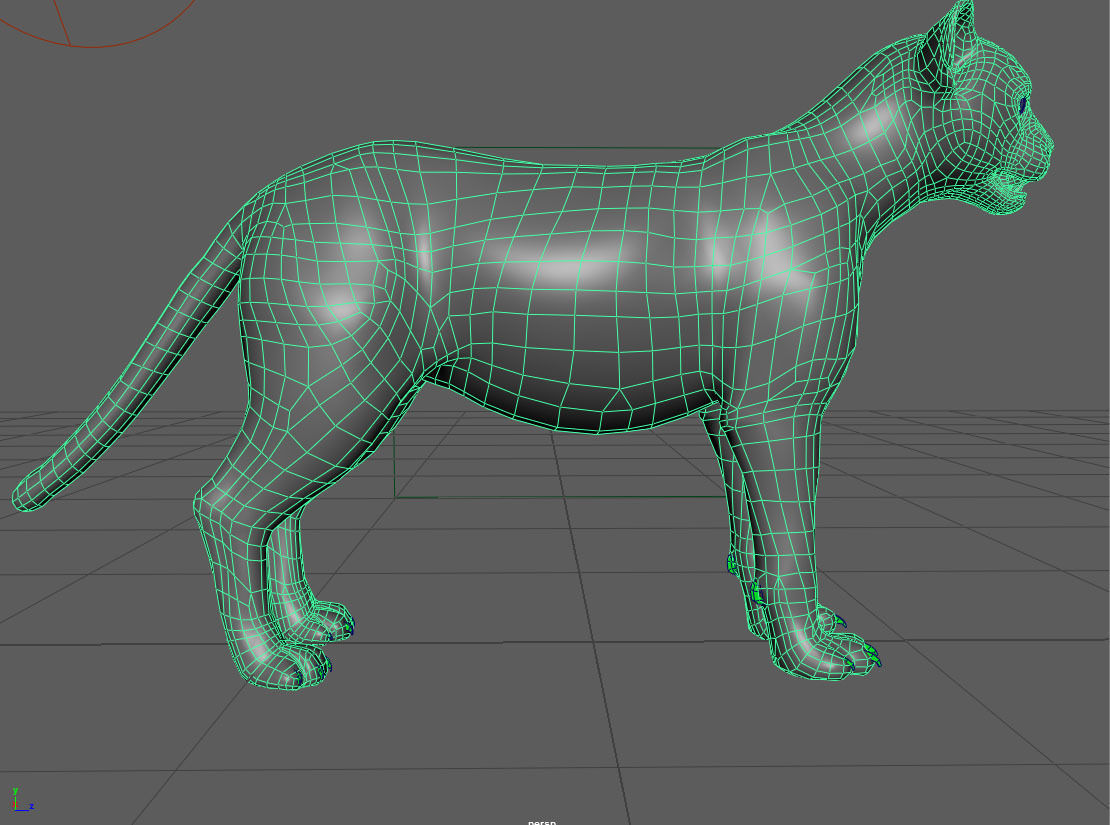Select the cat's tail tip
The image size is (1110, 825).
tap(25, 496)
